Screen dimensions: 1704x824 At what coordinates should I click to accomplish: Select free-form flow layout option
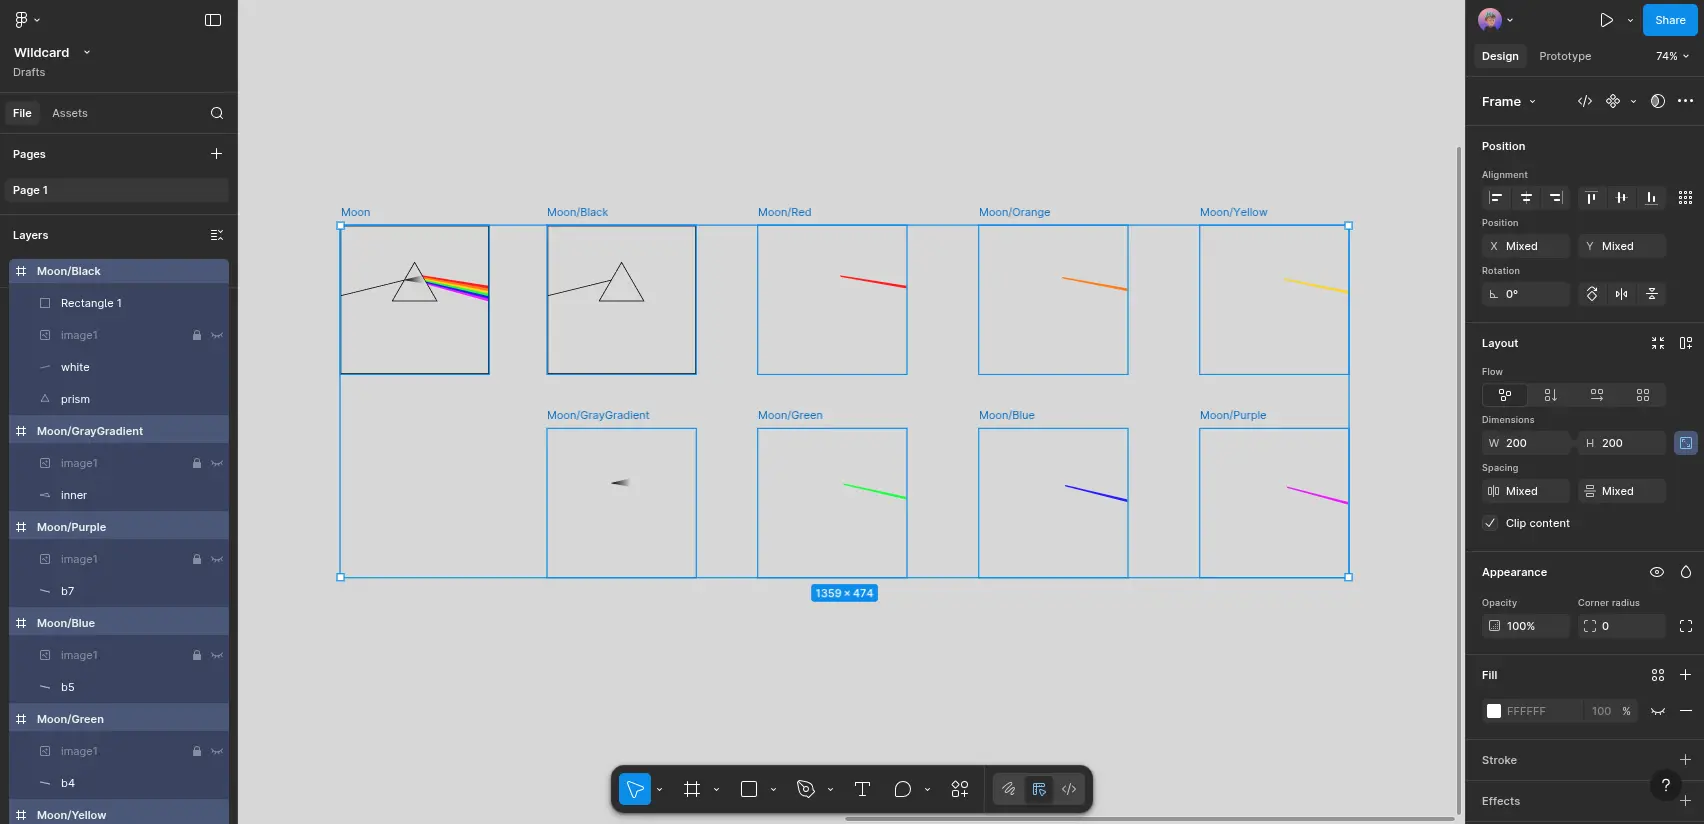click(1505, 395)
